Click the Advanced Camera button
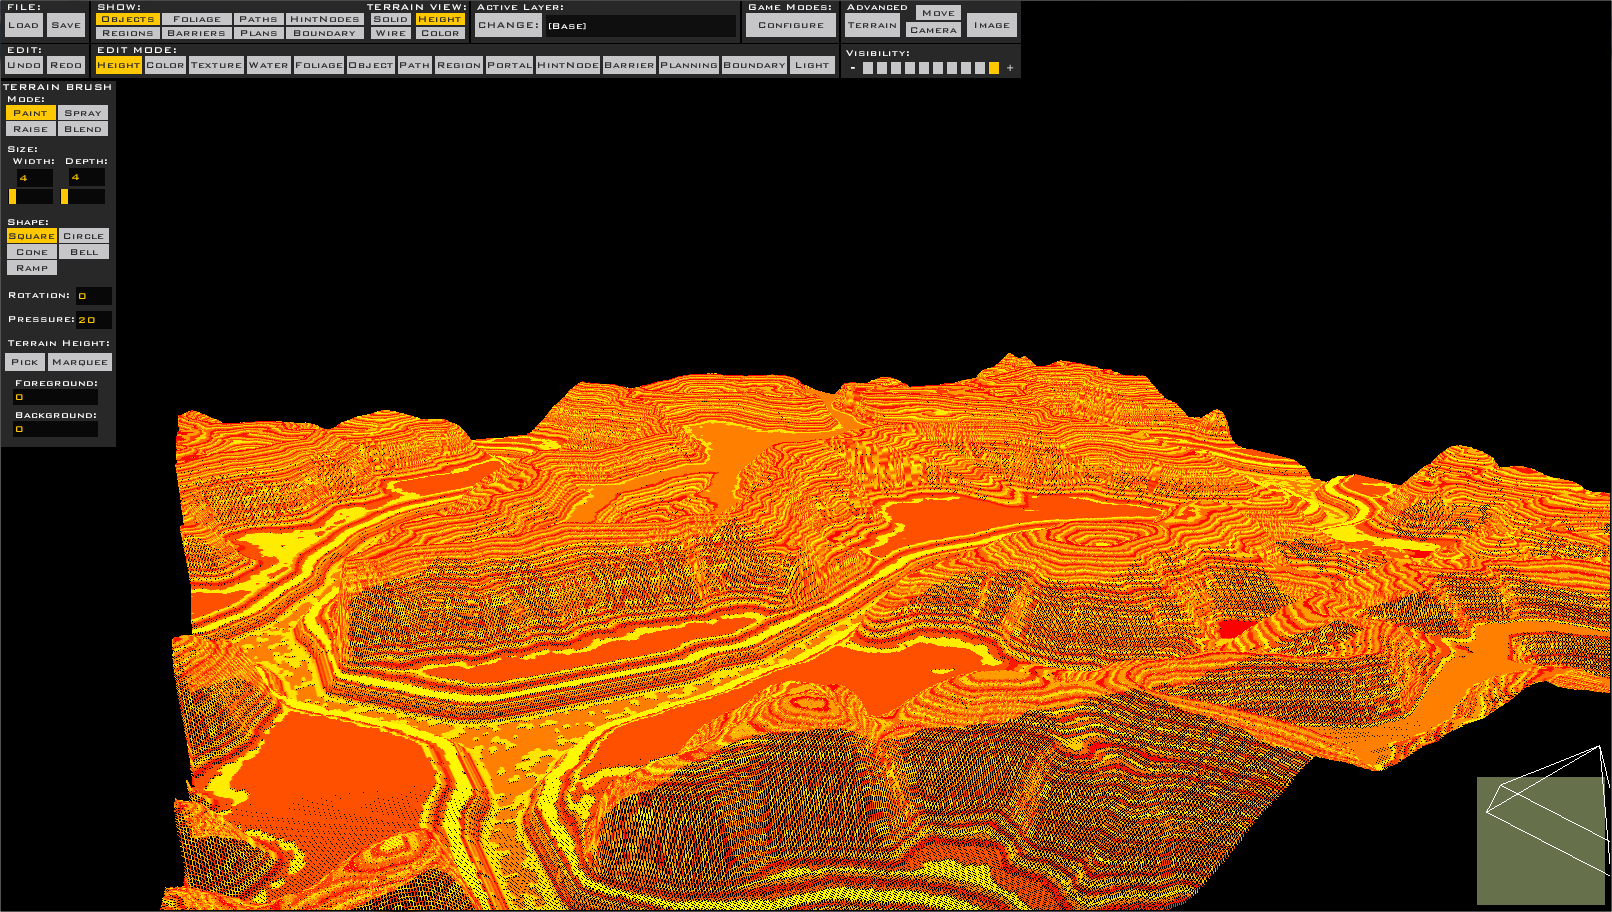 [x=933, y=30]
